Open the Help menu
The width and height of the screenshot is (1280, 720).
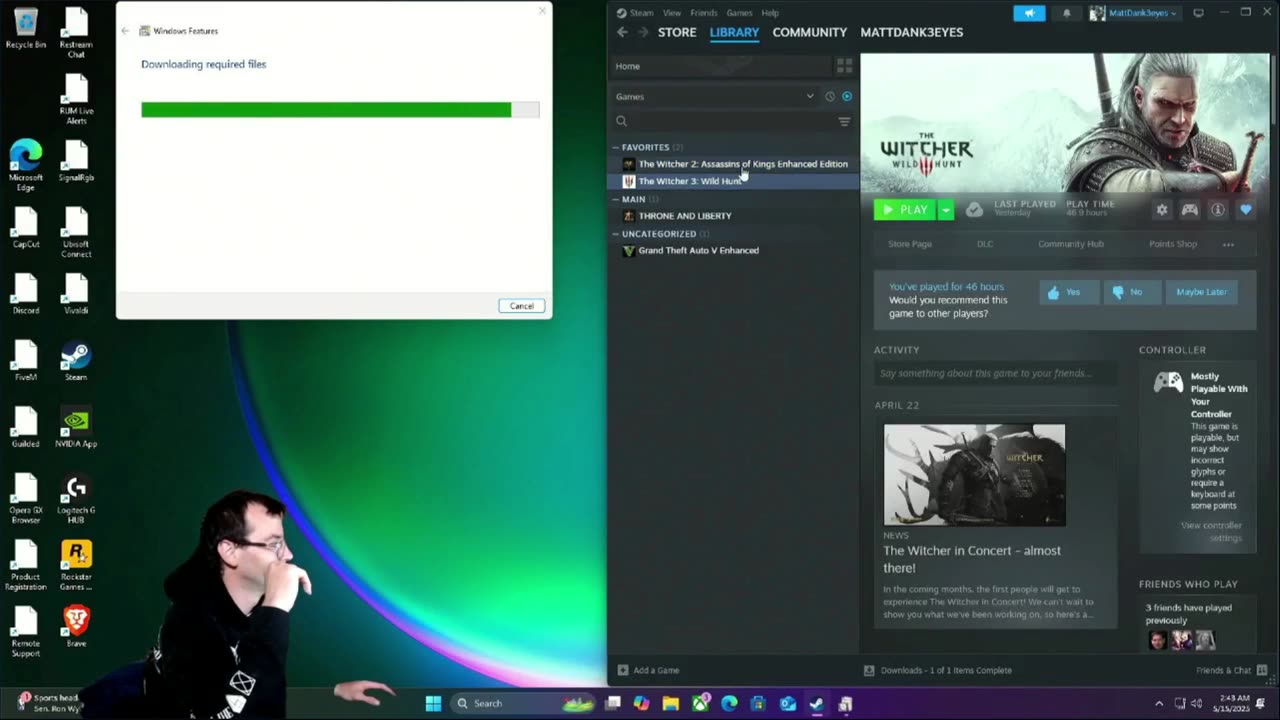770,13
